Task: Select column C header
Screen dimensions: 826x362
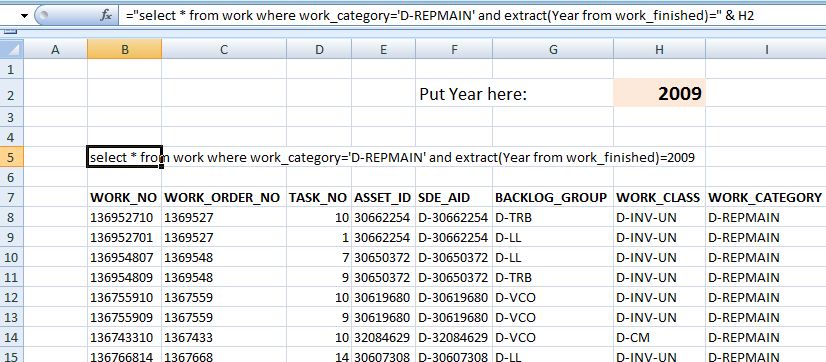Action: click(x=224, y=50)
